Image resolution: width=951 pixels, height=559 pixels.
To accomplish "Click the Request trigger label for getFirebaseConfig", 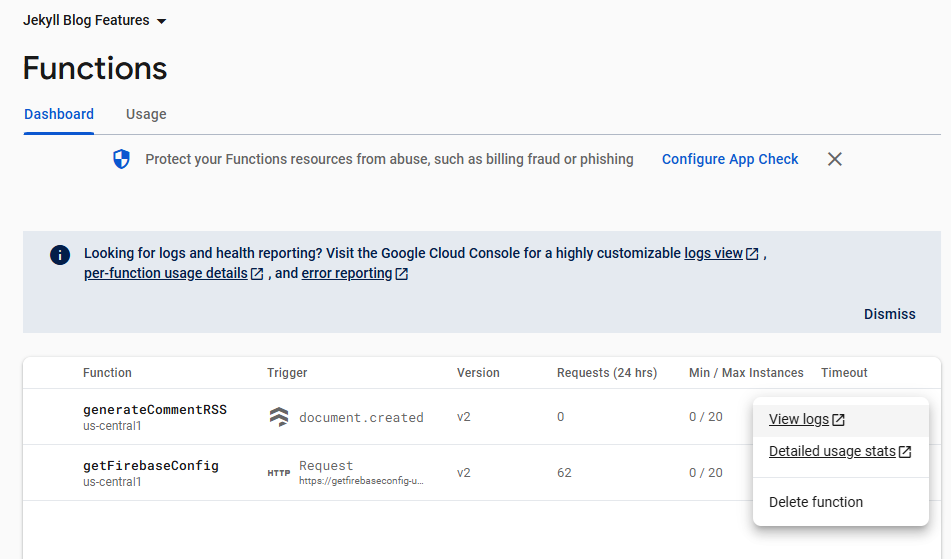I will click(326, 466).
